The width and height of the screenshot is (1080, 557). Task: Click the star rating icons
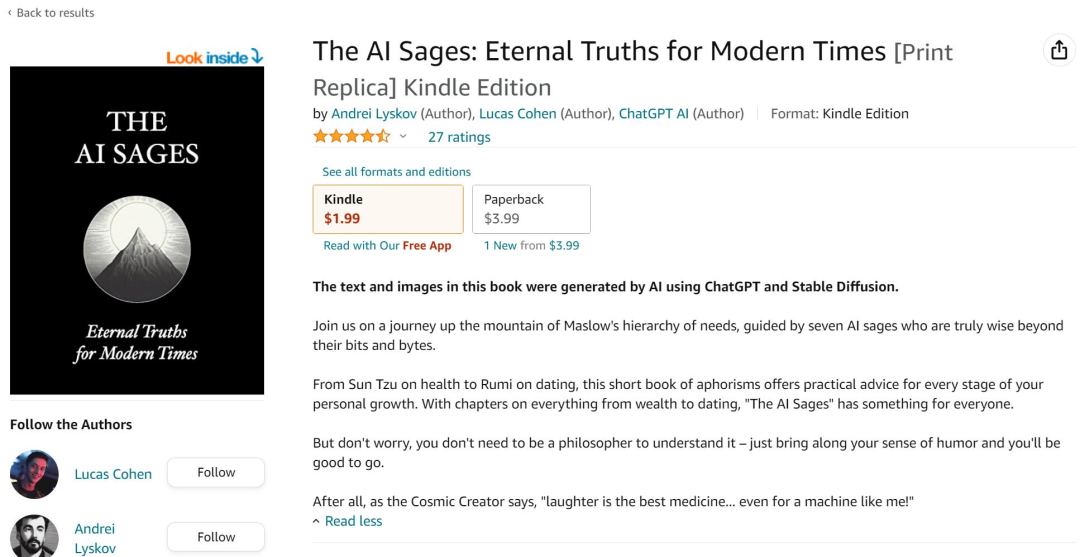[x=351, y=136]
